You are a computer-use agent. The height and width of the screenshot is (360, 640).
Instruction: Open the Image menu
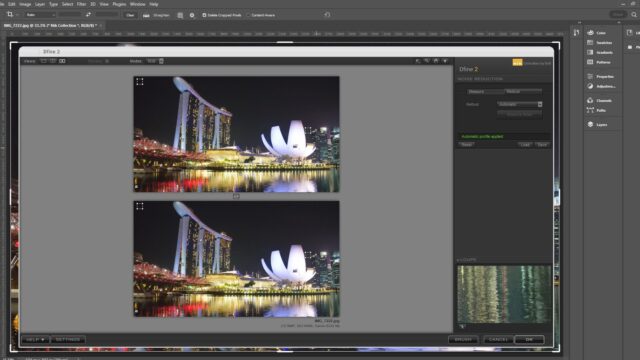coord(25,4)
